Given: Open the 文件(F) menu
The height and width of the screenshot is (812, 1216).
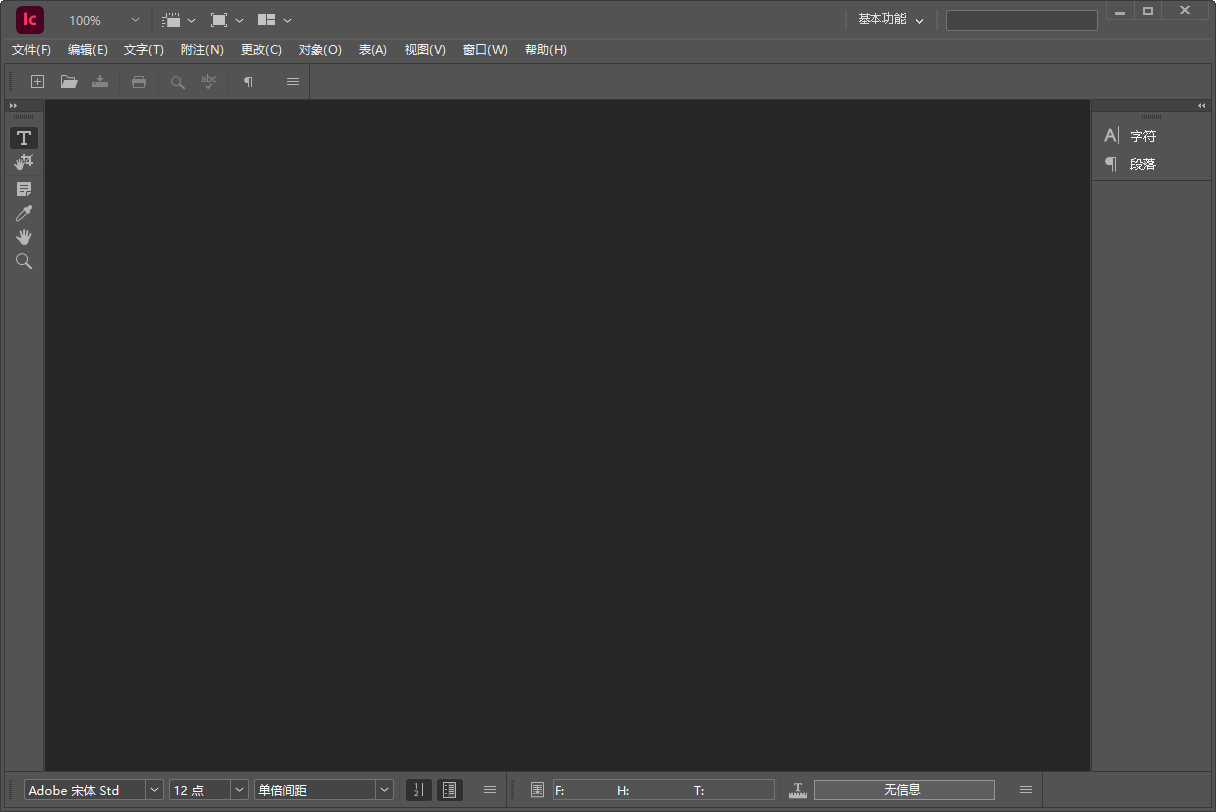Looking at the screenshot, I should coord(31,50).
